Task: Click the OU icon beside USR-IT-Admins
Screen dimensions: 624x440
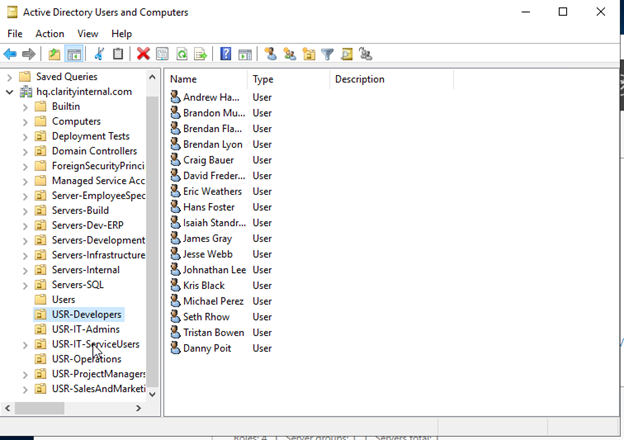Action: [x=40, y=329]
